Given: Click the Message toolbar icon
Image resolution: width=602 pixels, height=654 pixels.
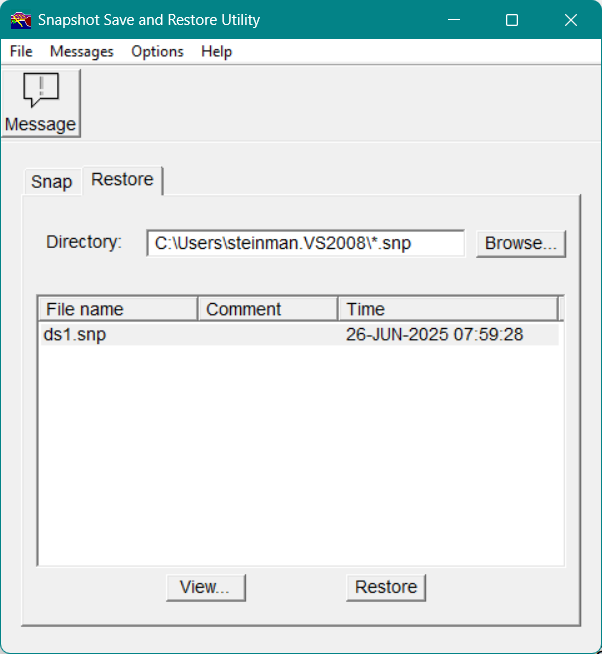Looking at the screenshot, I should click(x=40, y=103).
